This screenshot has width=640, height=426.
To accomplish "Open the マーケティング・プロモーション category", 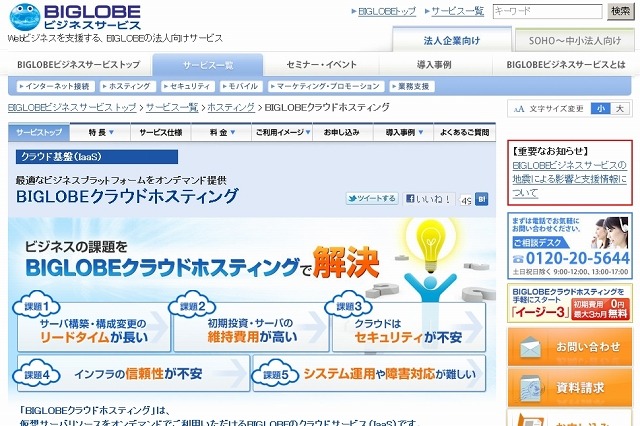I will click(326, 86).
